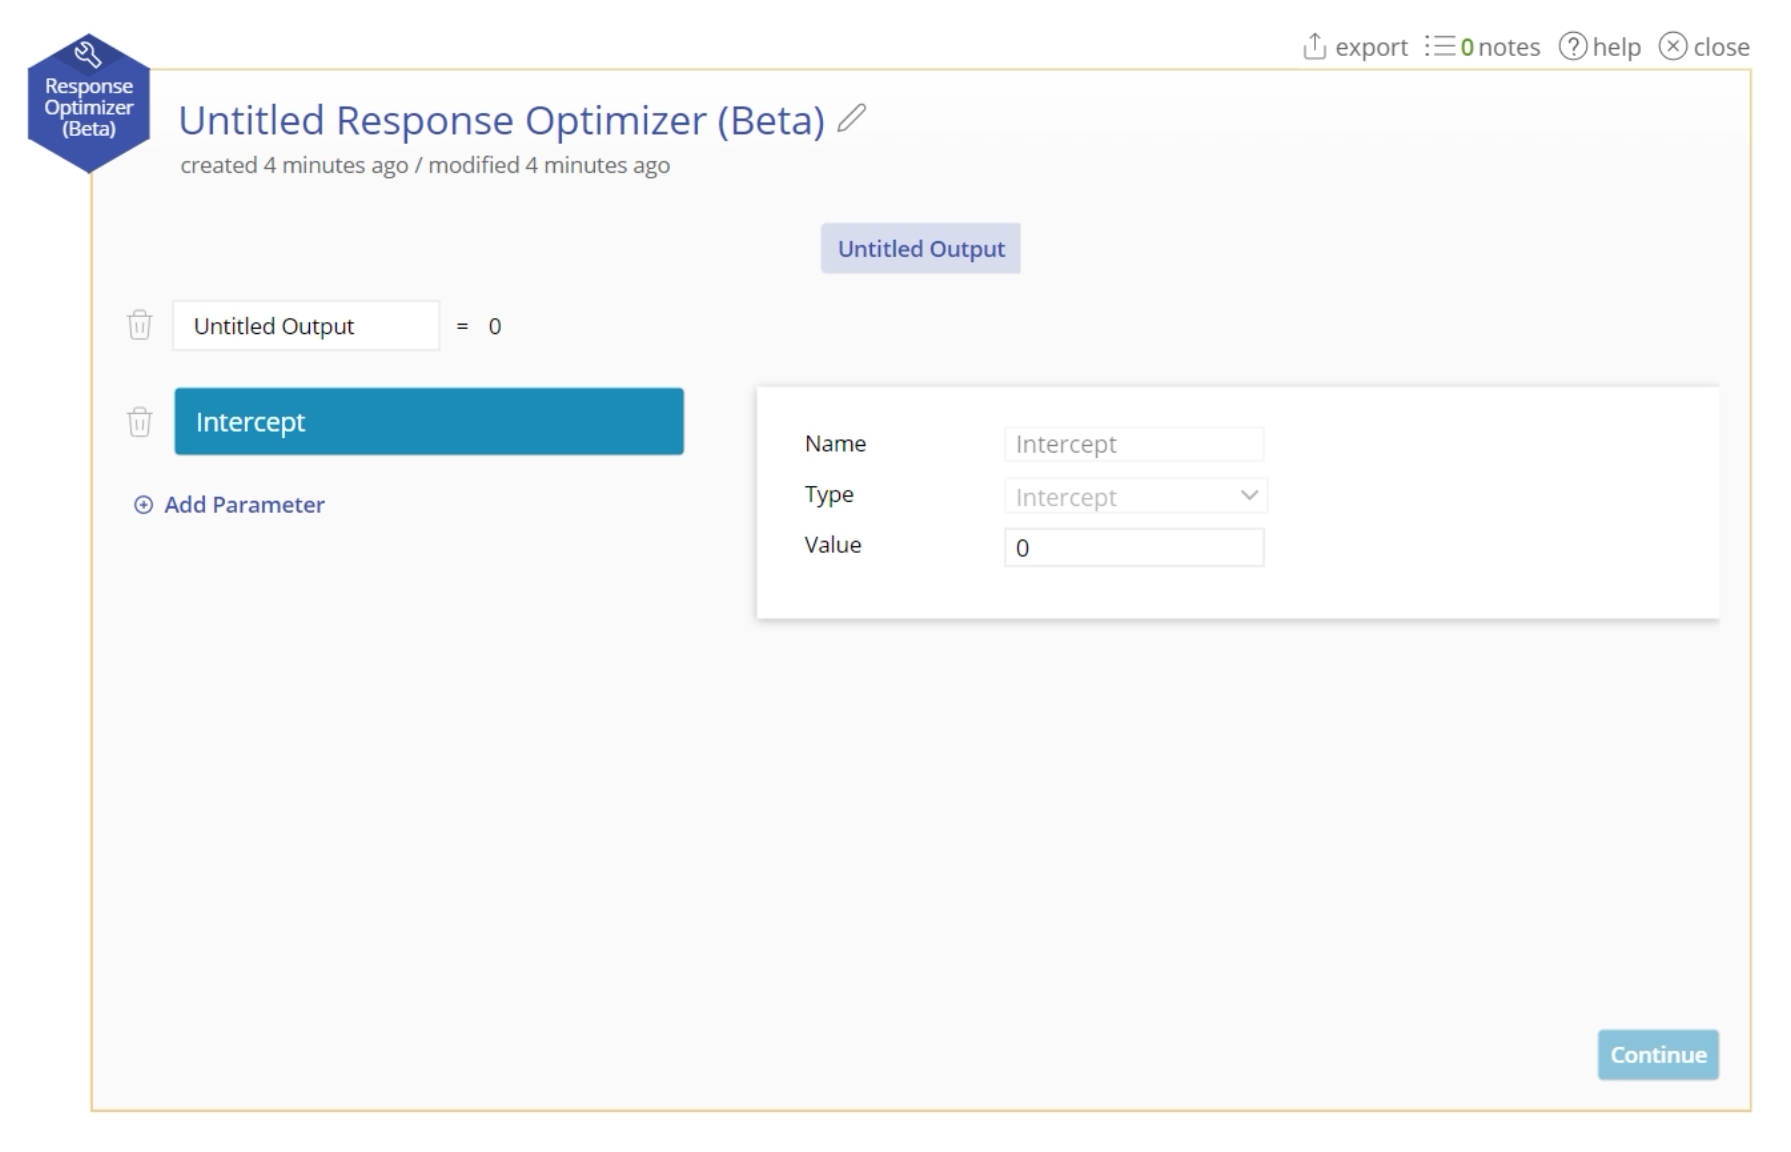Delete the Intercept parameter with the trash icon
Screen dimensions: 1791x1152
140,422
